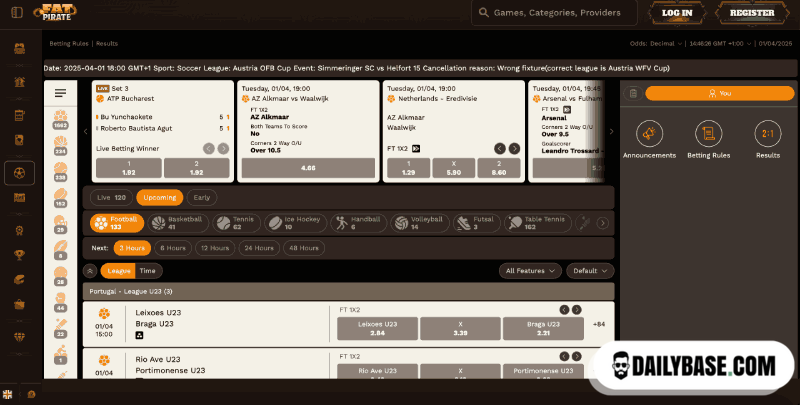Open the GMT +1:00 time zone dropdown
This screenshot has width=800, height=405.
(720, 44)
